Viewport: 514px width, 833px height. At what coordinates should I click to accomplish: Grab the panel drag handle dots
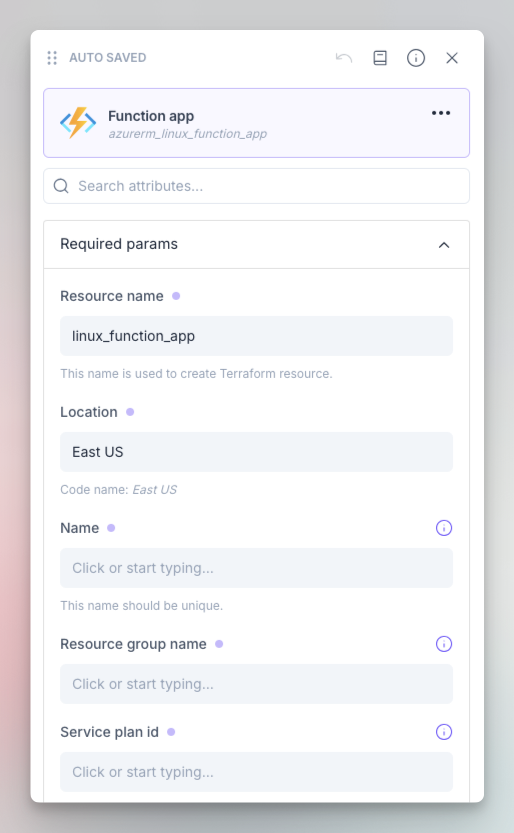point(52,57)
